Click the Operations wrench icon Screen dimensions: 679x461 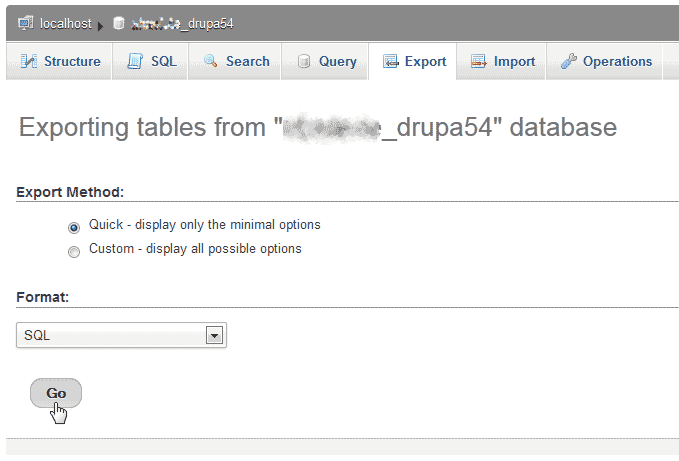[x=569, y=62]
